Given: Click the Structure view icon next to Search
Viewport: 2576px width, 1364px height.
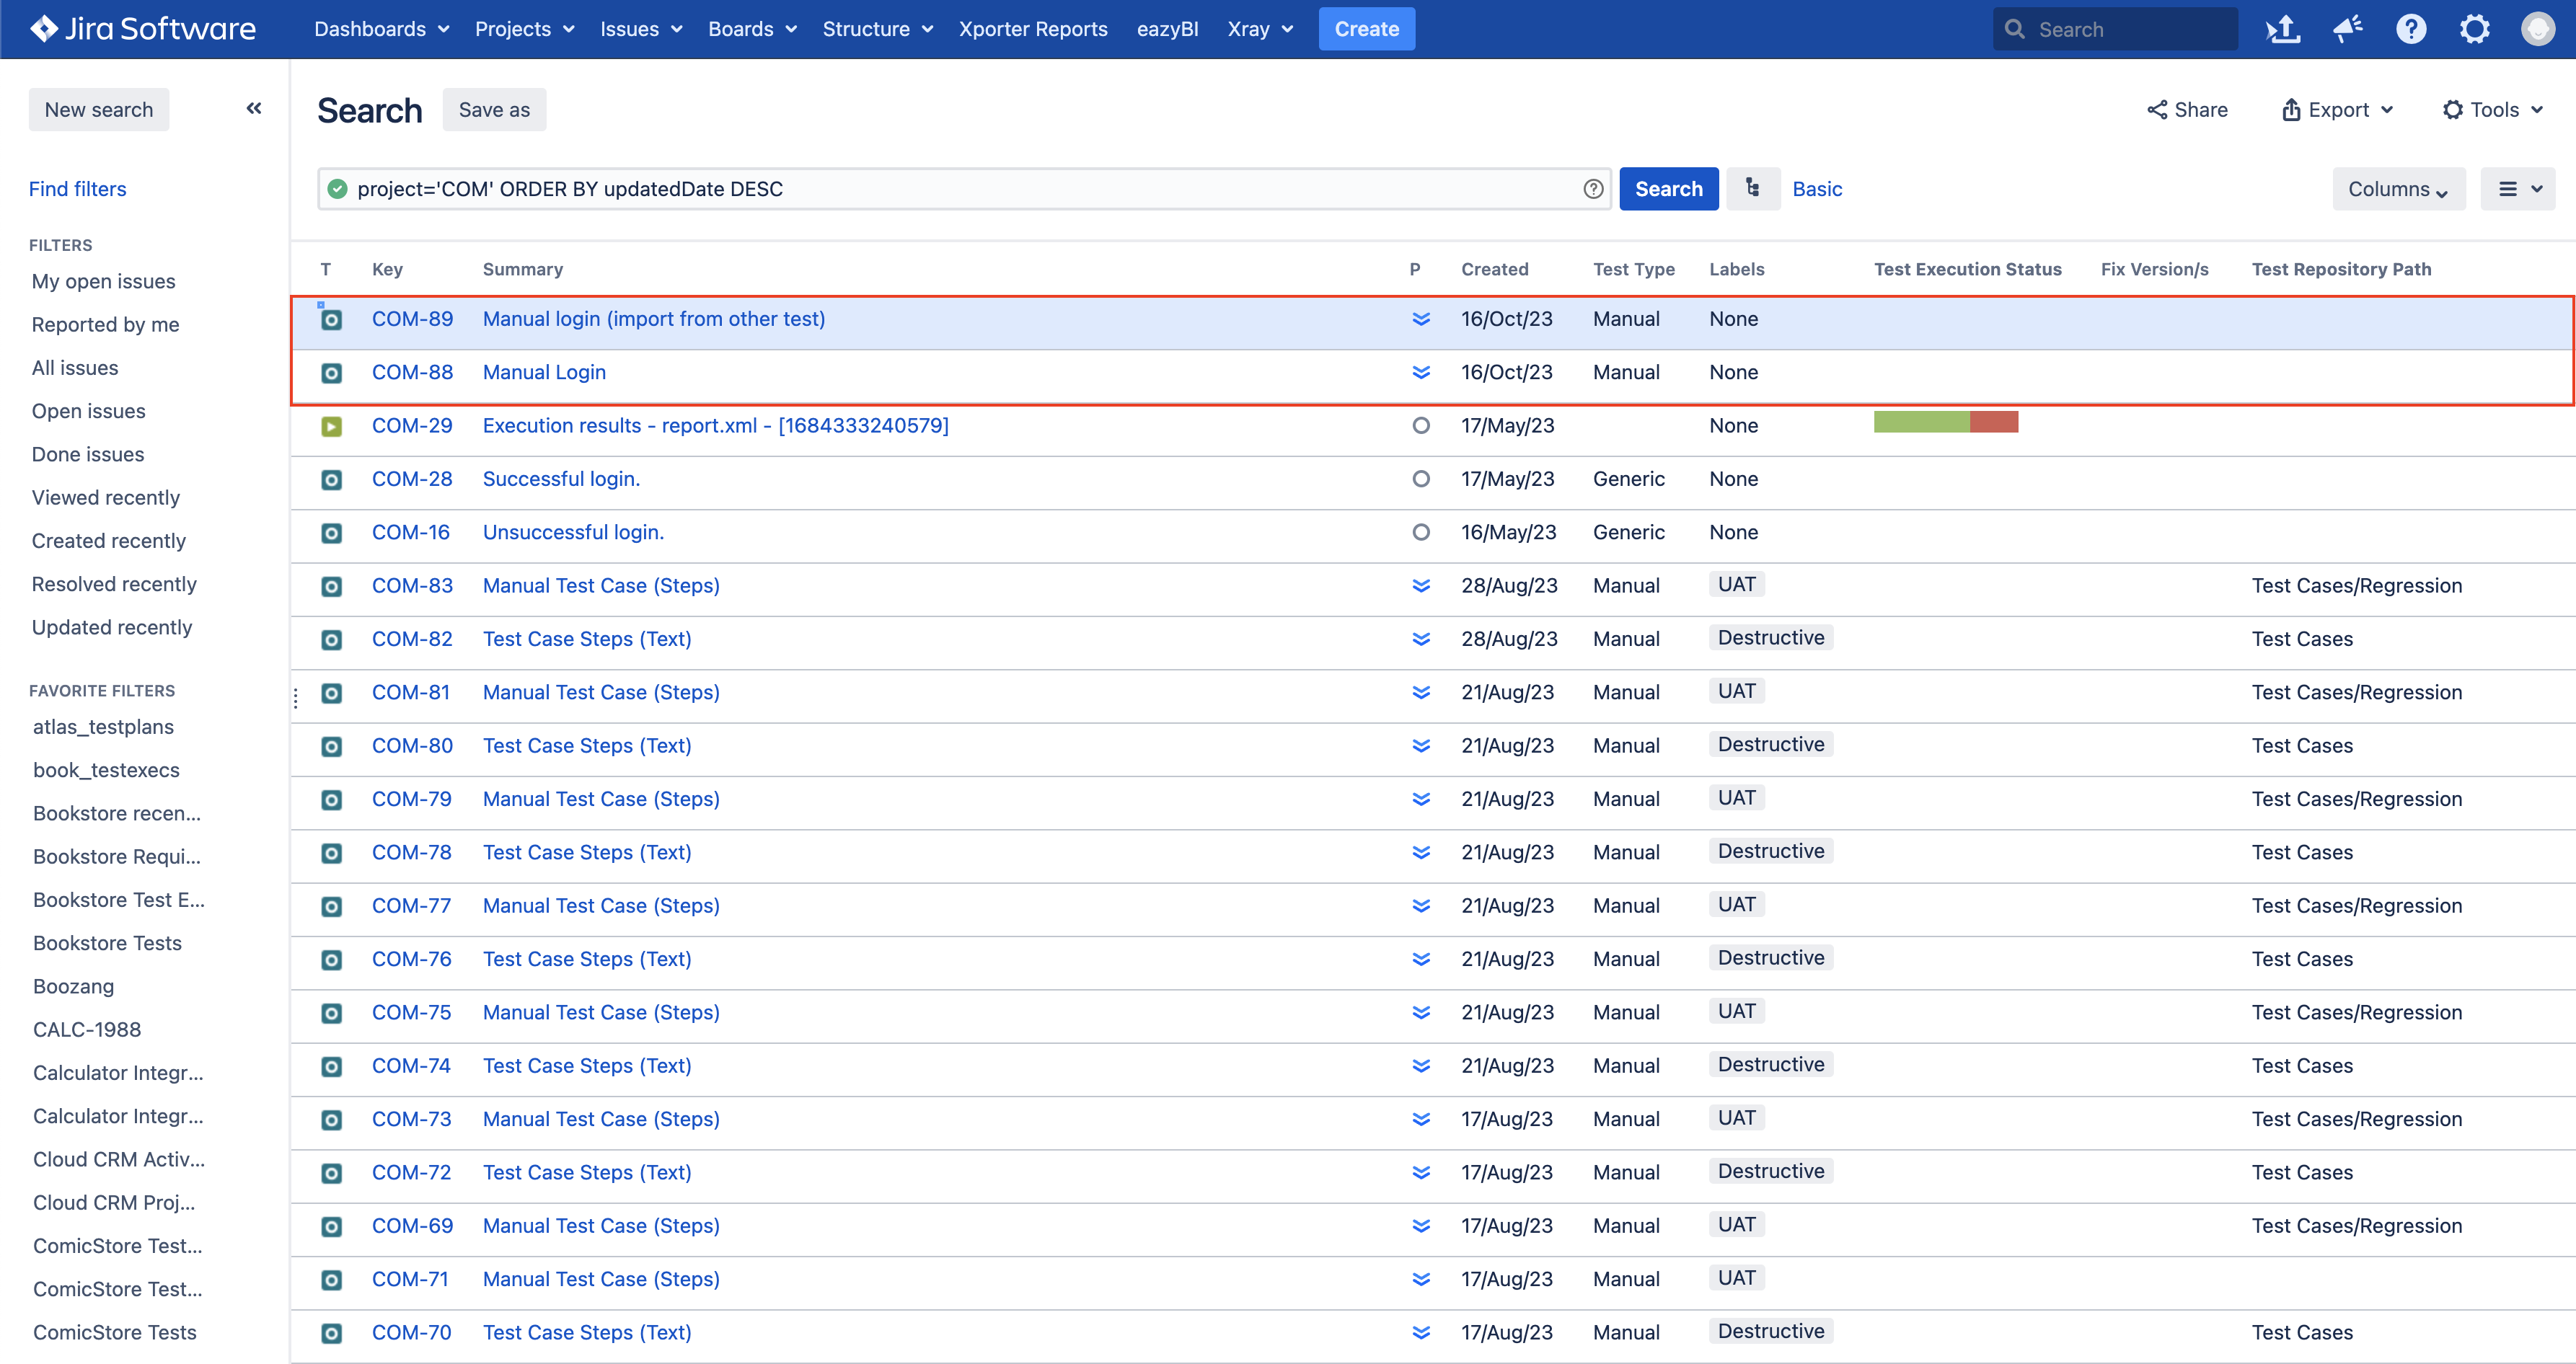Looking at the screenshot, I should 1753,189.
